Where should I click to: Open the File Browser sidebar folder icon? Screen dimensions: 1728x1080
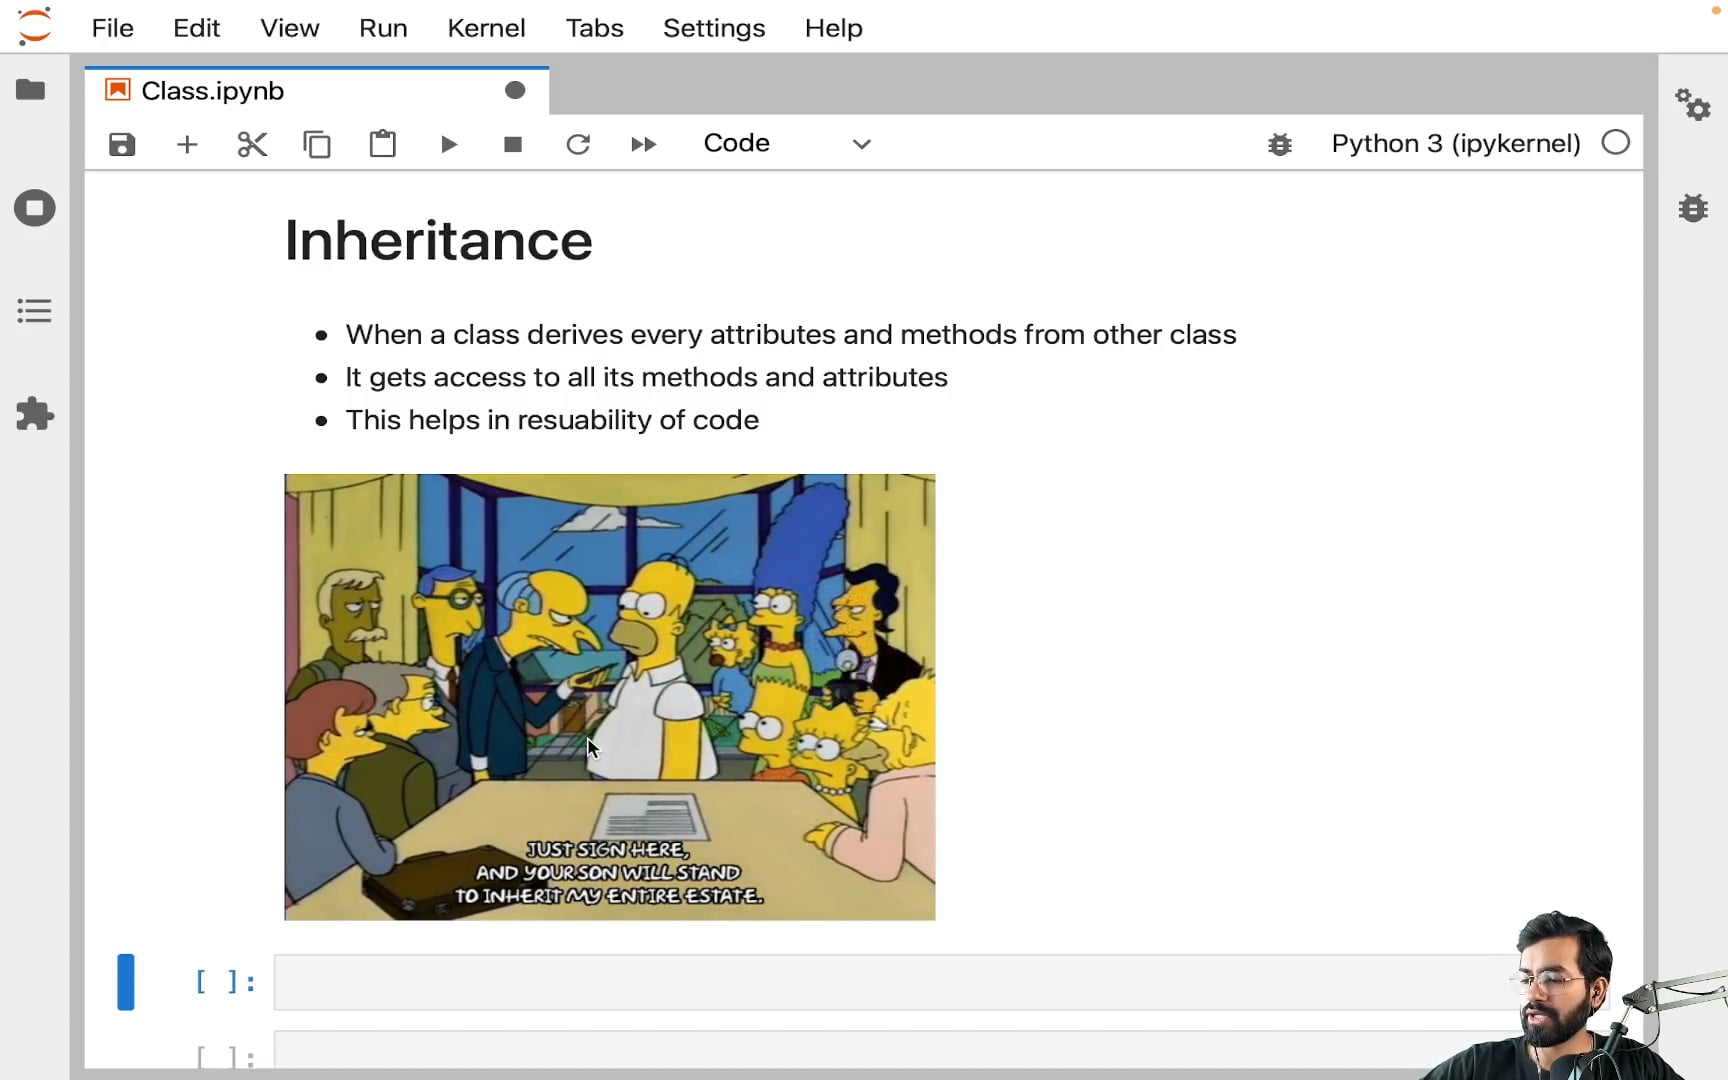(x=31, y=90)
